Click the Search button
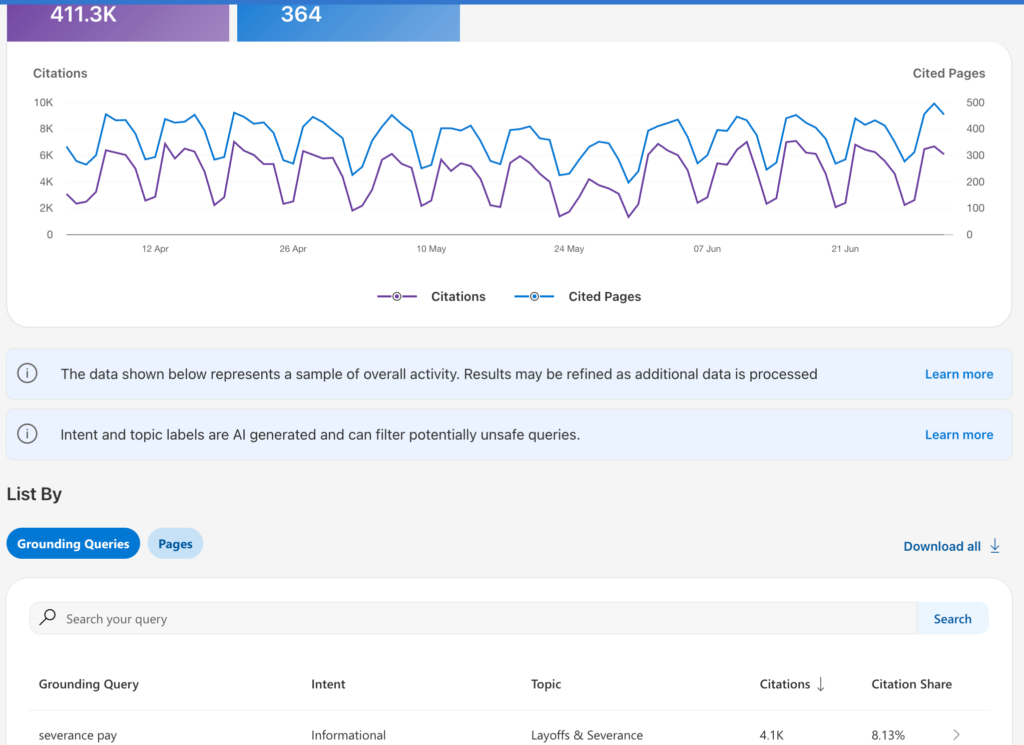 click(952, 618)
